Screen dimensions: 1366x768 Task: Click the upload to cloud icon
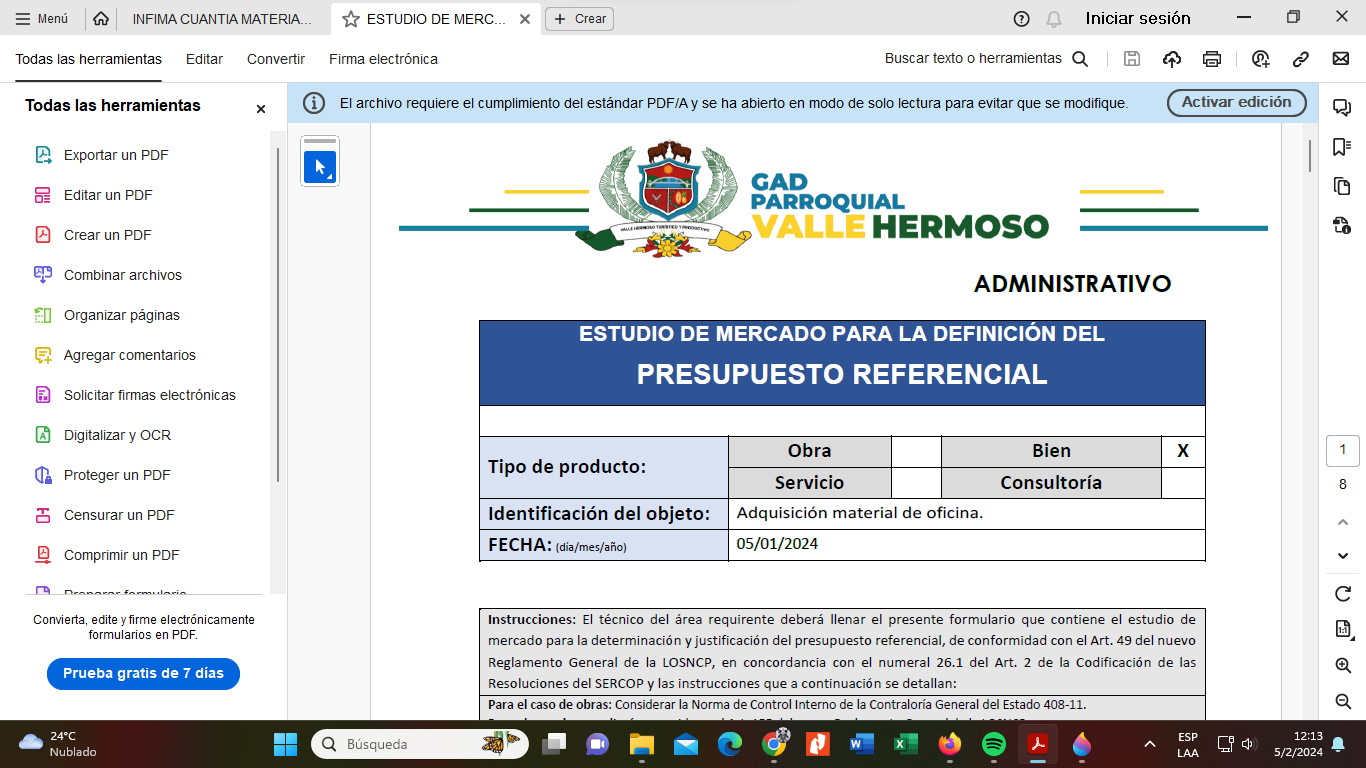coord(1172,59)
